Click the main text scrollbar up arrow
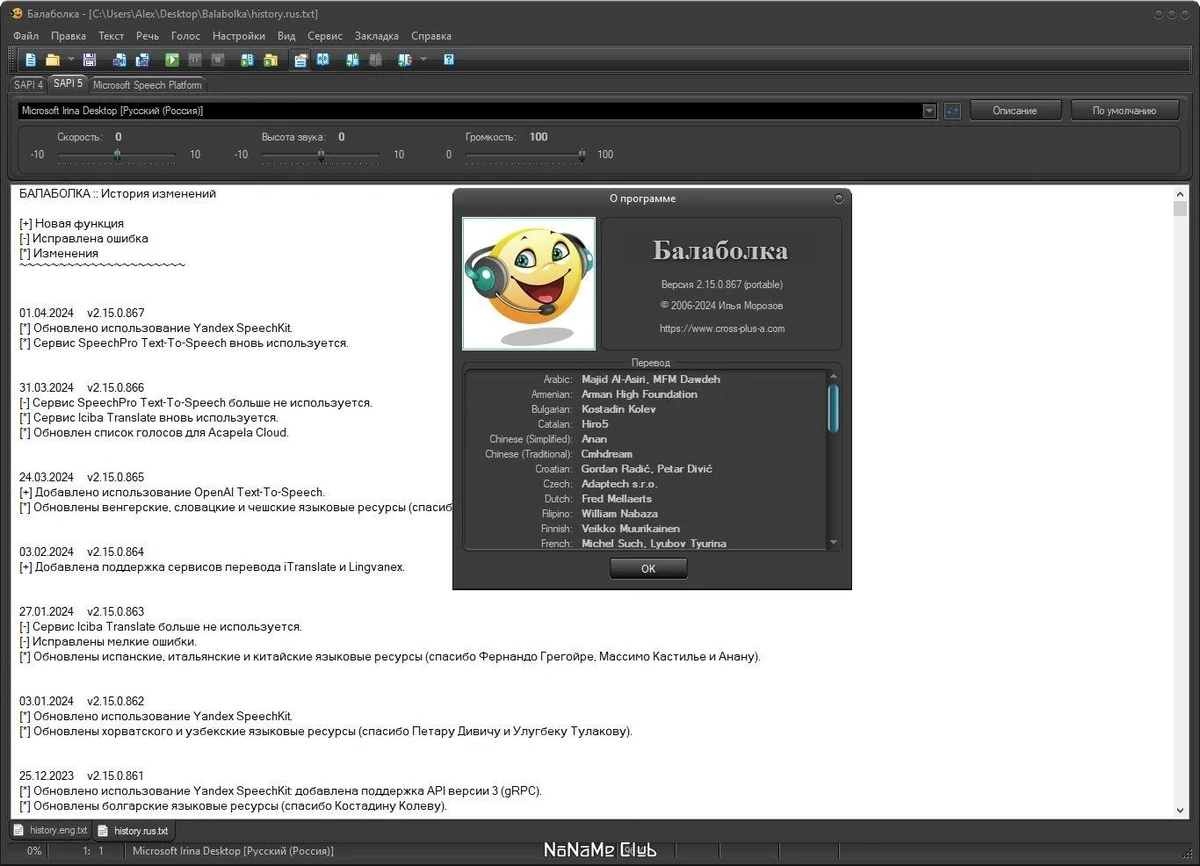Image resolution: width=1200 pixels, height=866 pixels. (x=1180, y=193)
